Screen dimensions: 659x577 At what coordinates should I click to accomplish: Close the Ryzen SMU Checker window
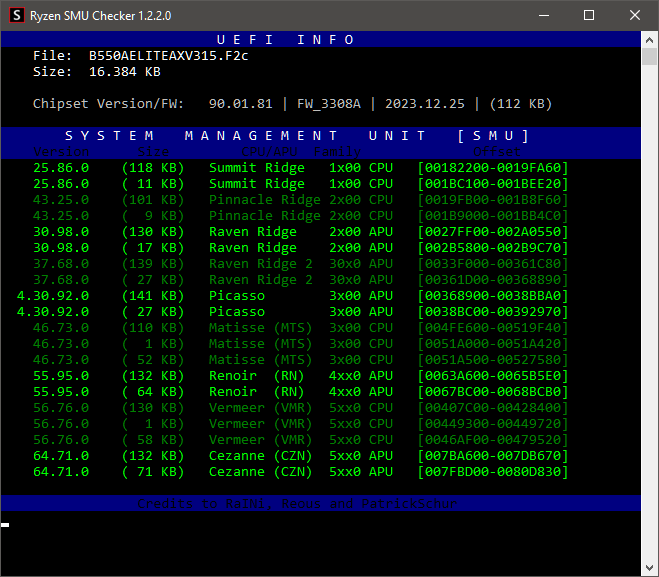(x=635, y=16)
